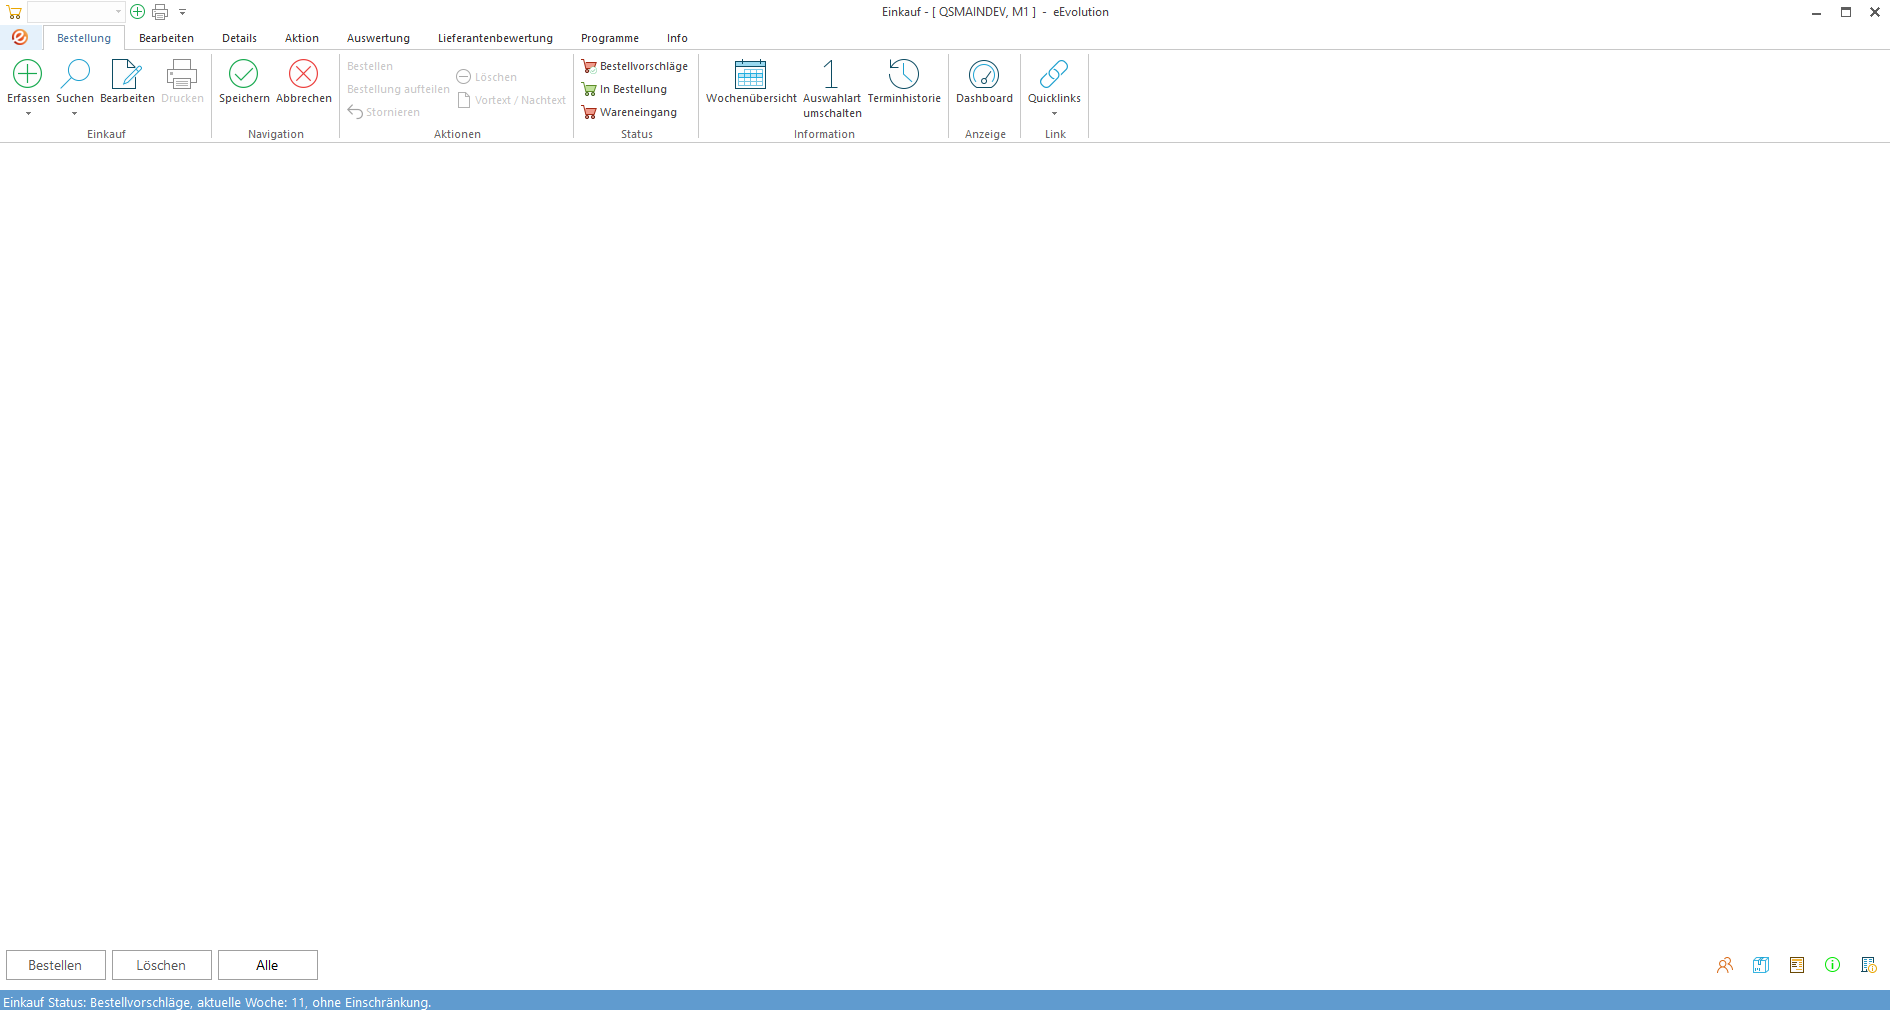Open the Programme ribbon tab

coord(610,38)
